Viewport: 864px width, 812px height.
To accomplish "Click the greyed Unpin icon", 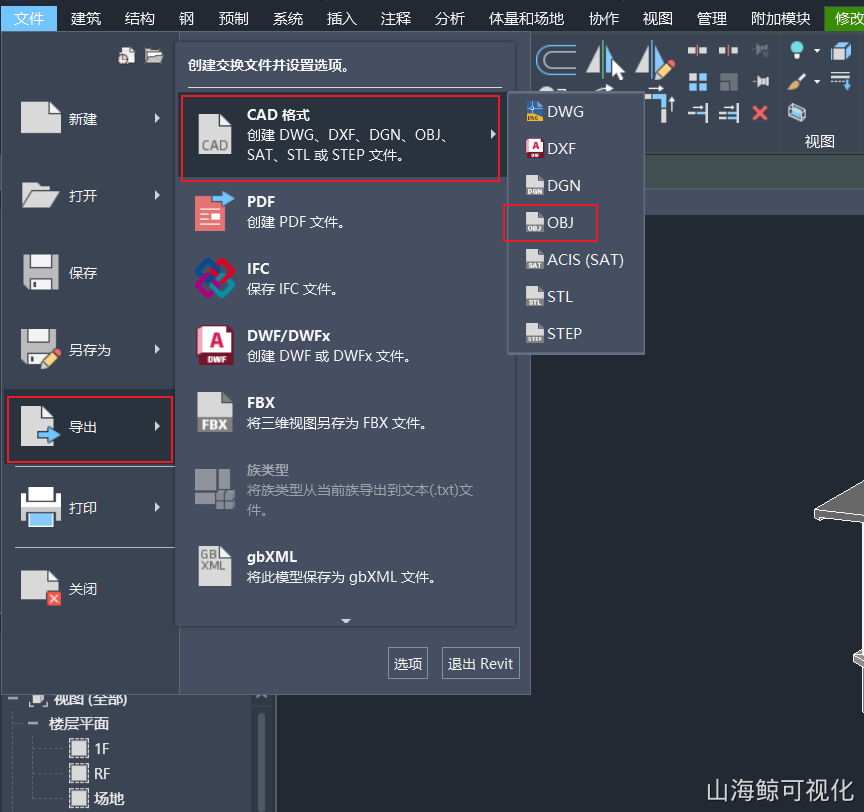I will coord(760,51).
